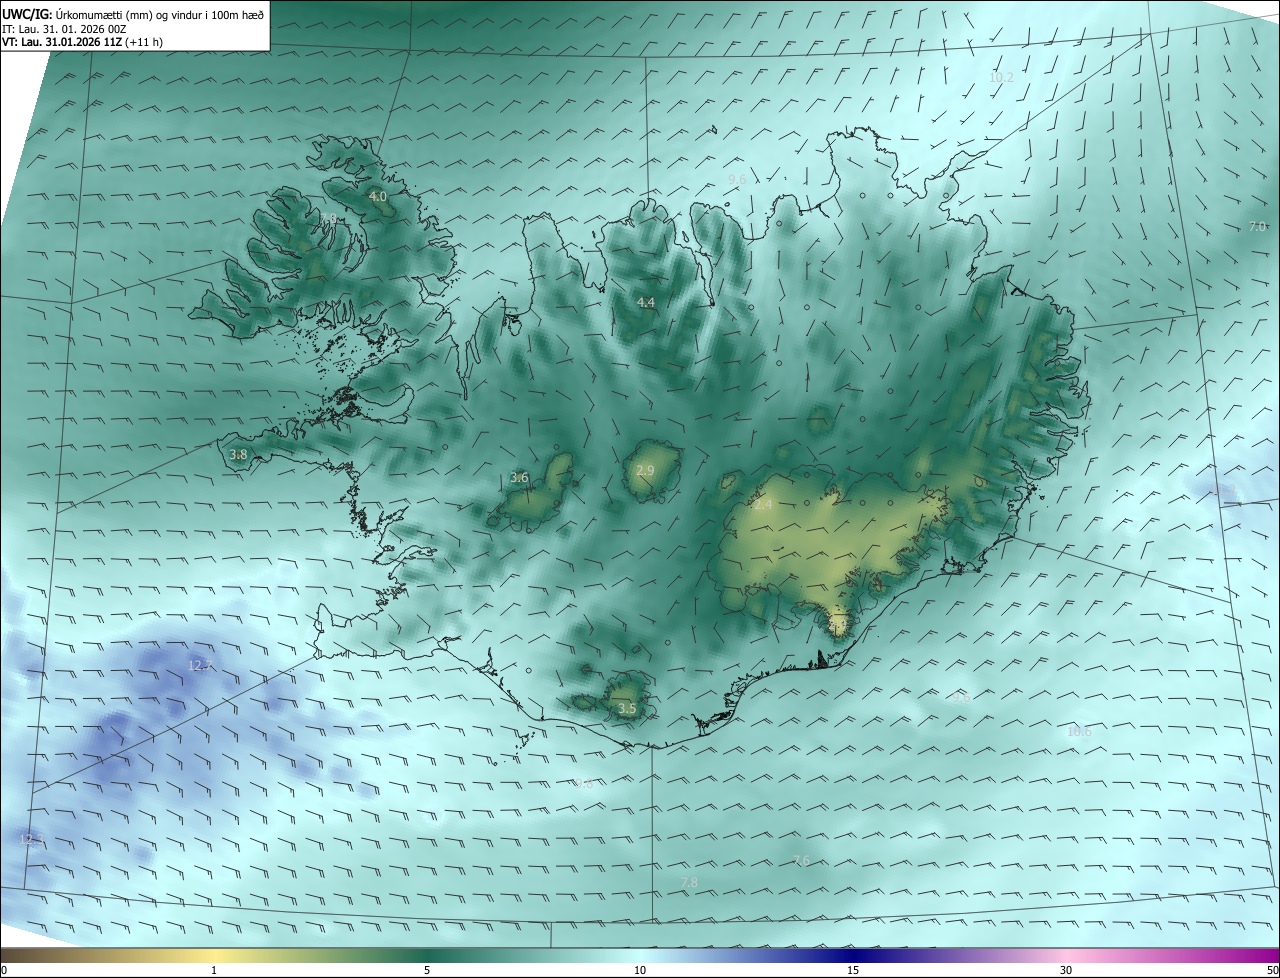Viewport: 1280px width, 978px height.
Task: Click the 2.9 label on Hofsjökull glacier
Action: [x=645, y=470]
